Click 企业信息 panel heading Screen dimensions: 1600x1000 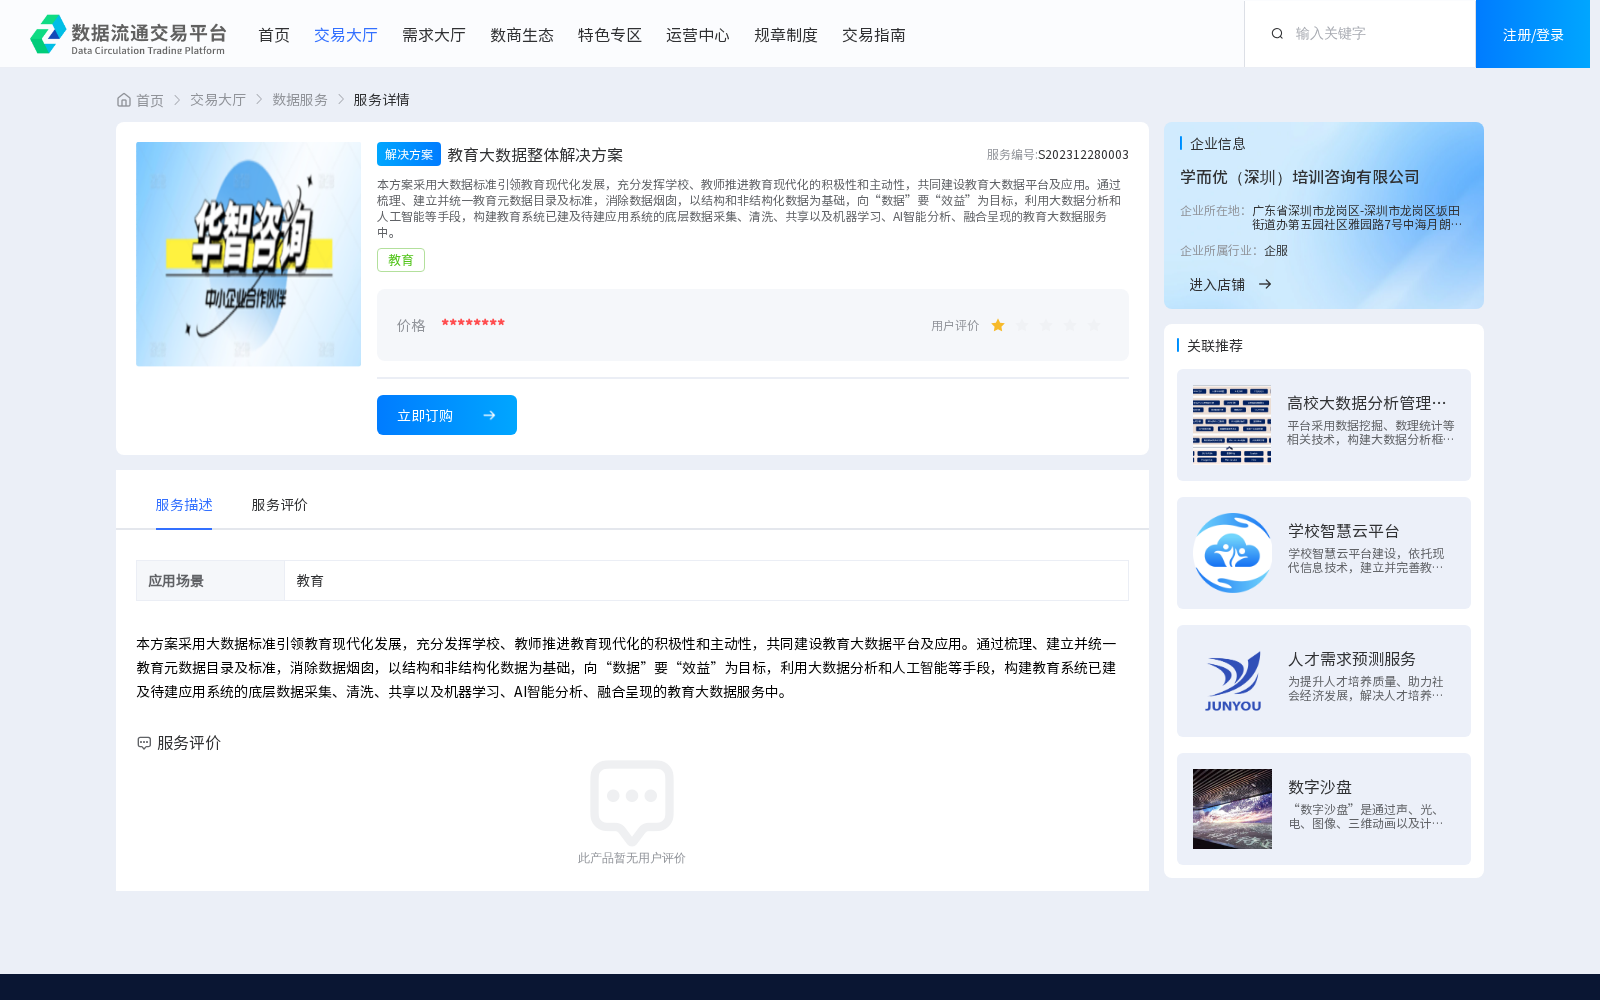coord(1217,144)
